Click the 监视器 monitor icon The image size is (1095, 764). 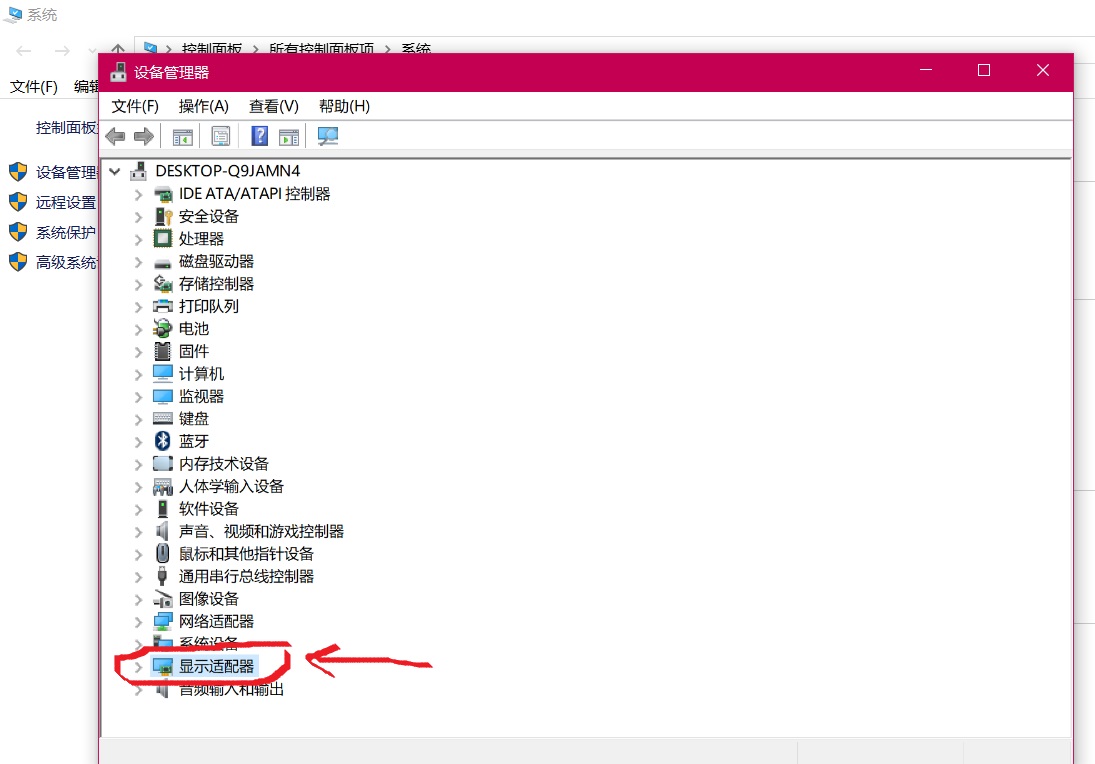click(163, 396)
